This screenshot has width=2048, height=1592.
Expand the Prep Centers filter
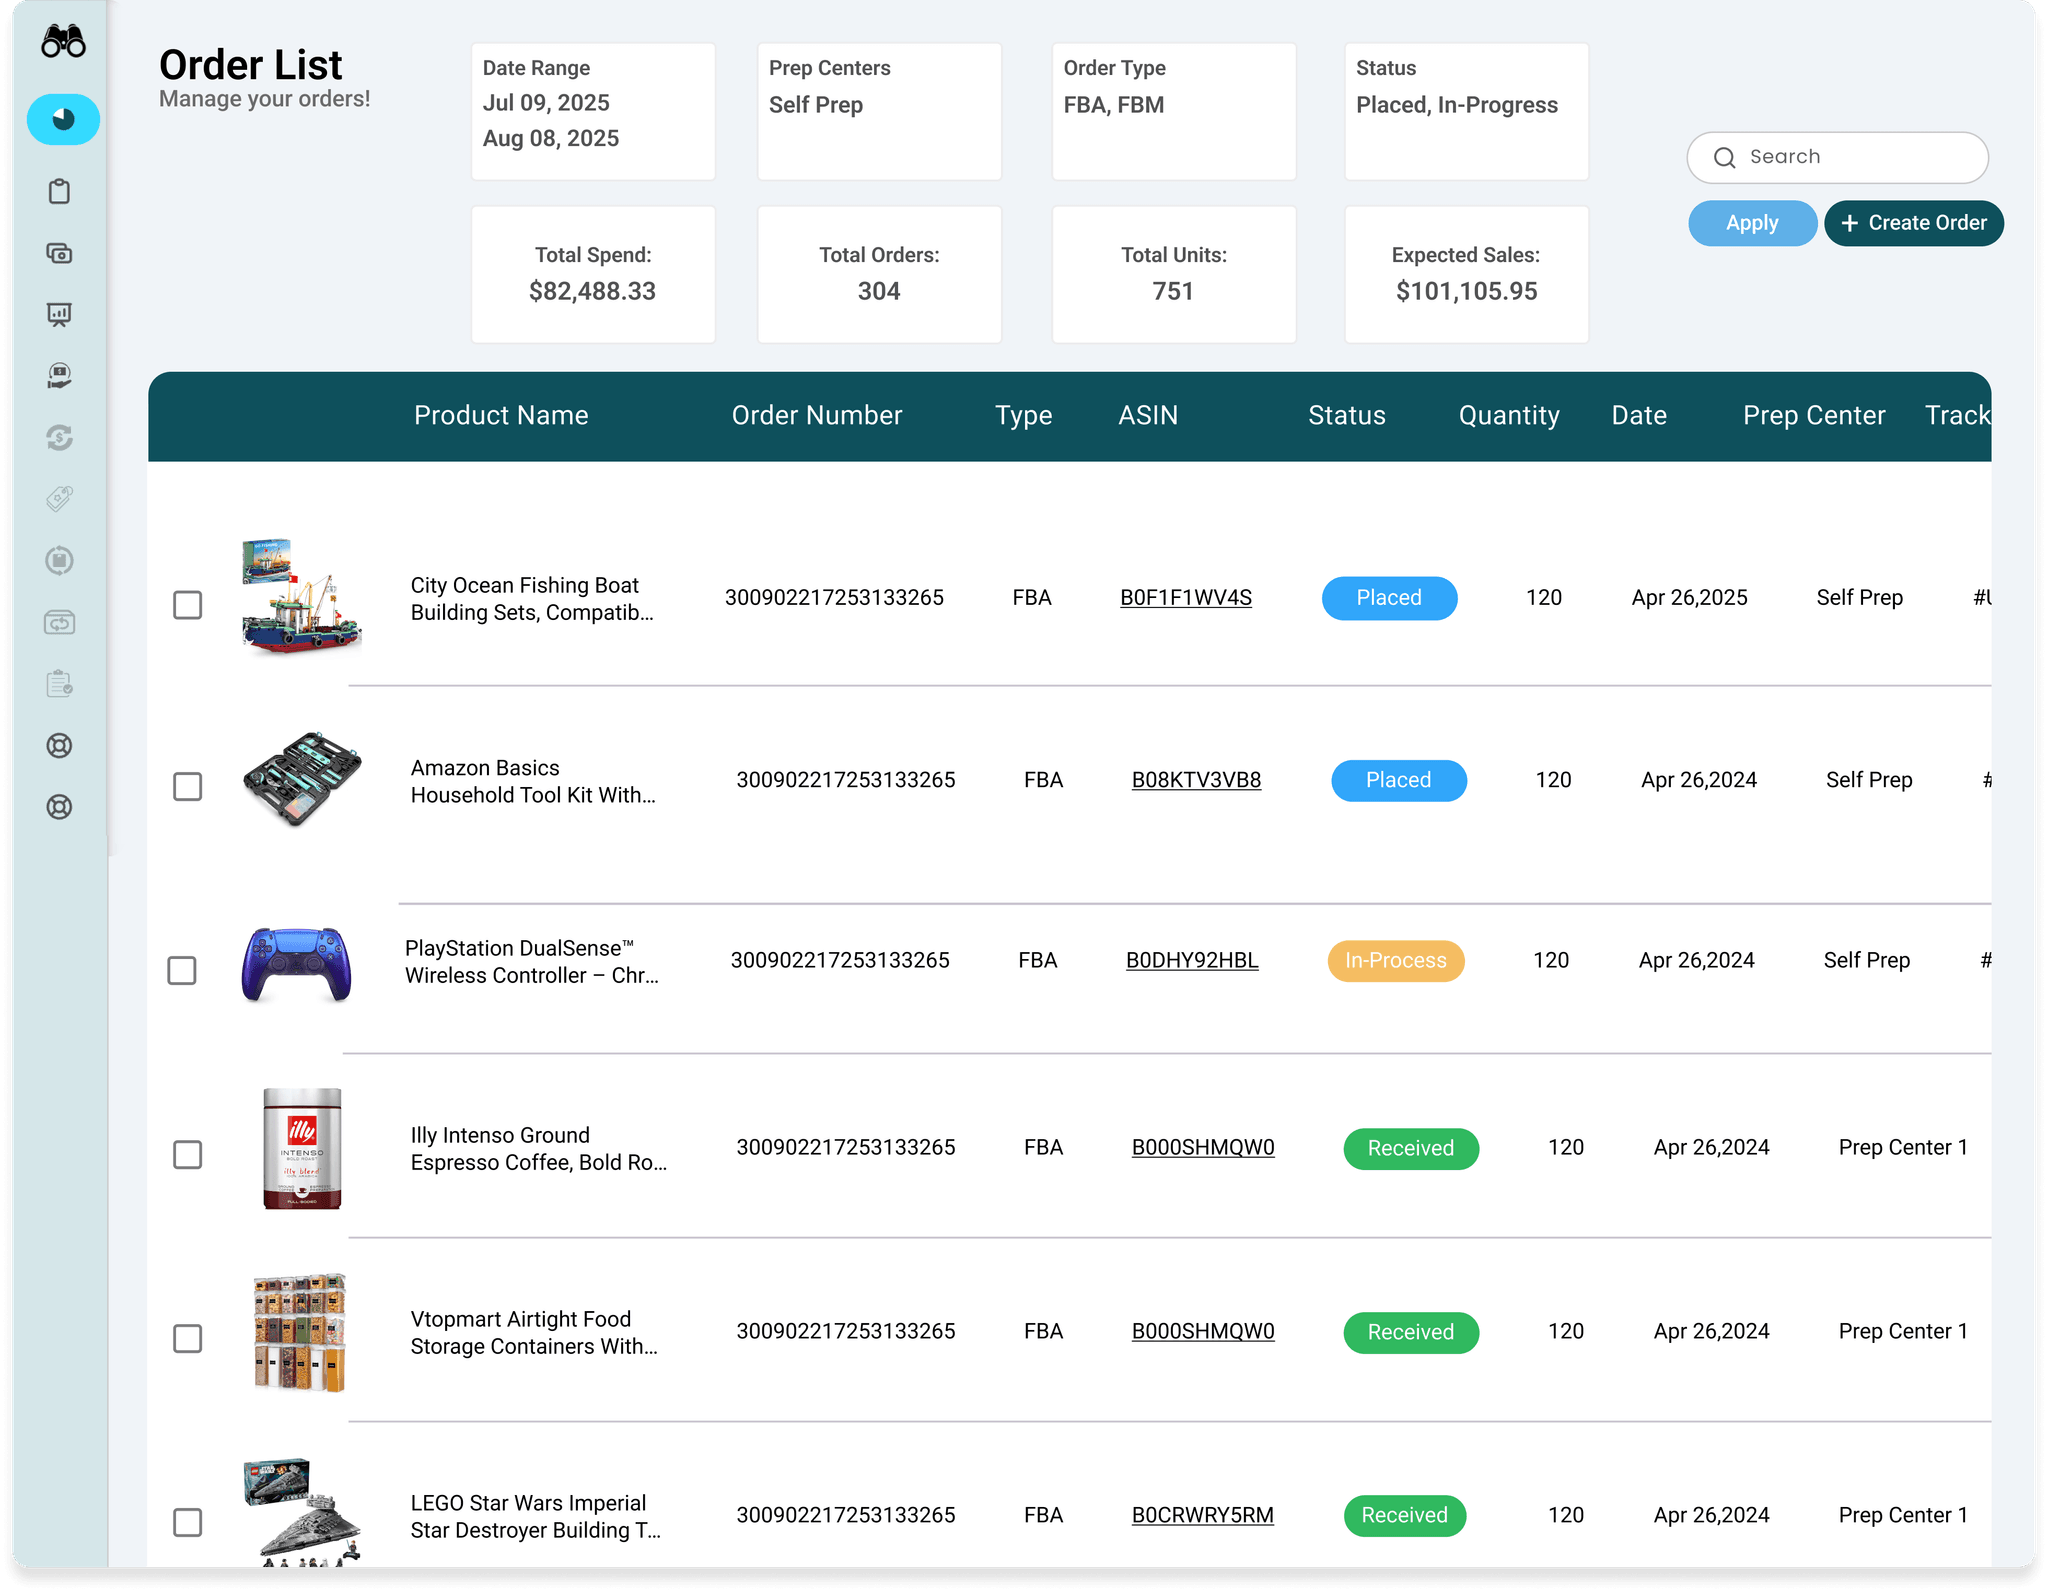(x=879, y=111)
